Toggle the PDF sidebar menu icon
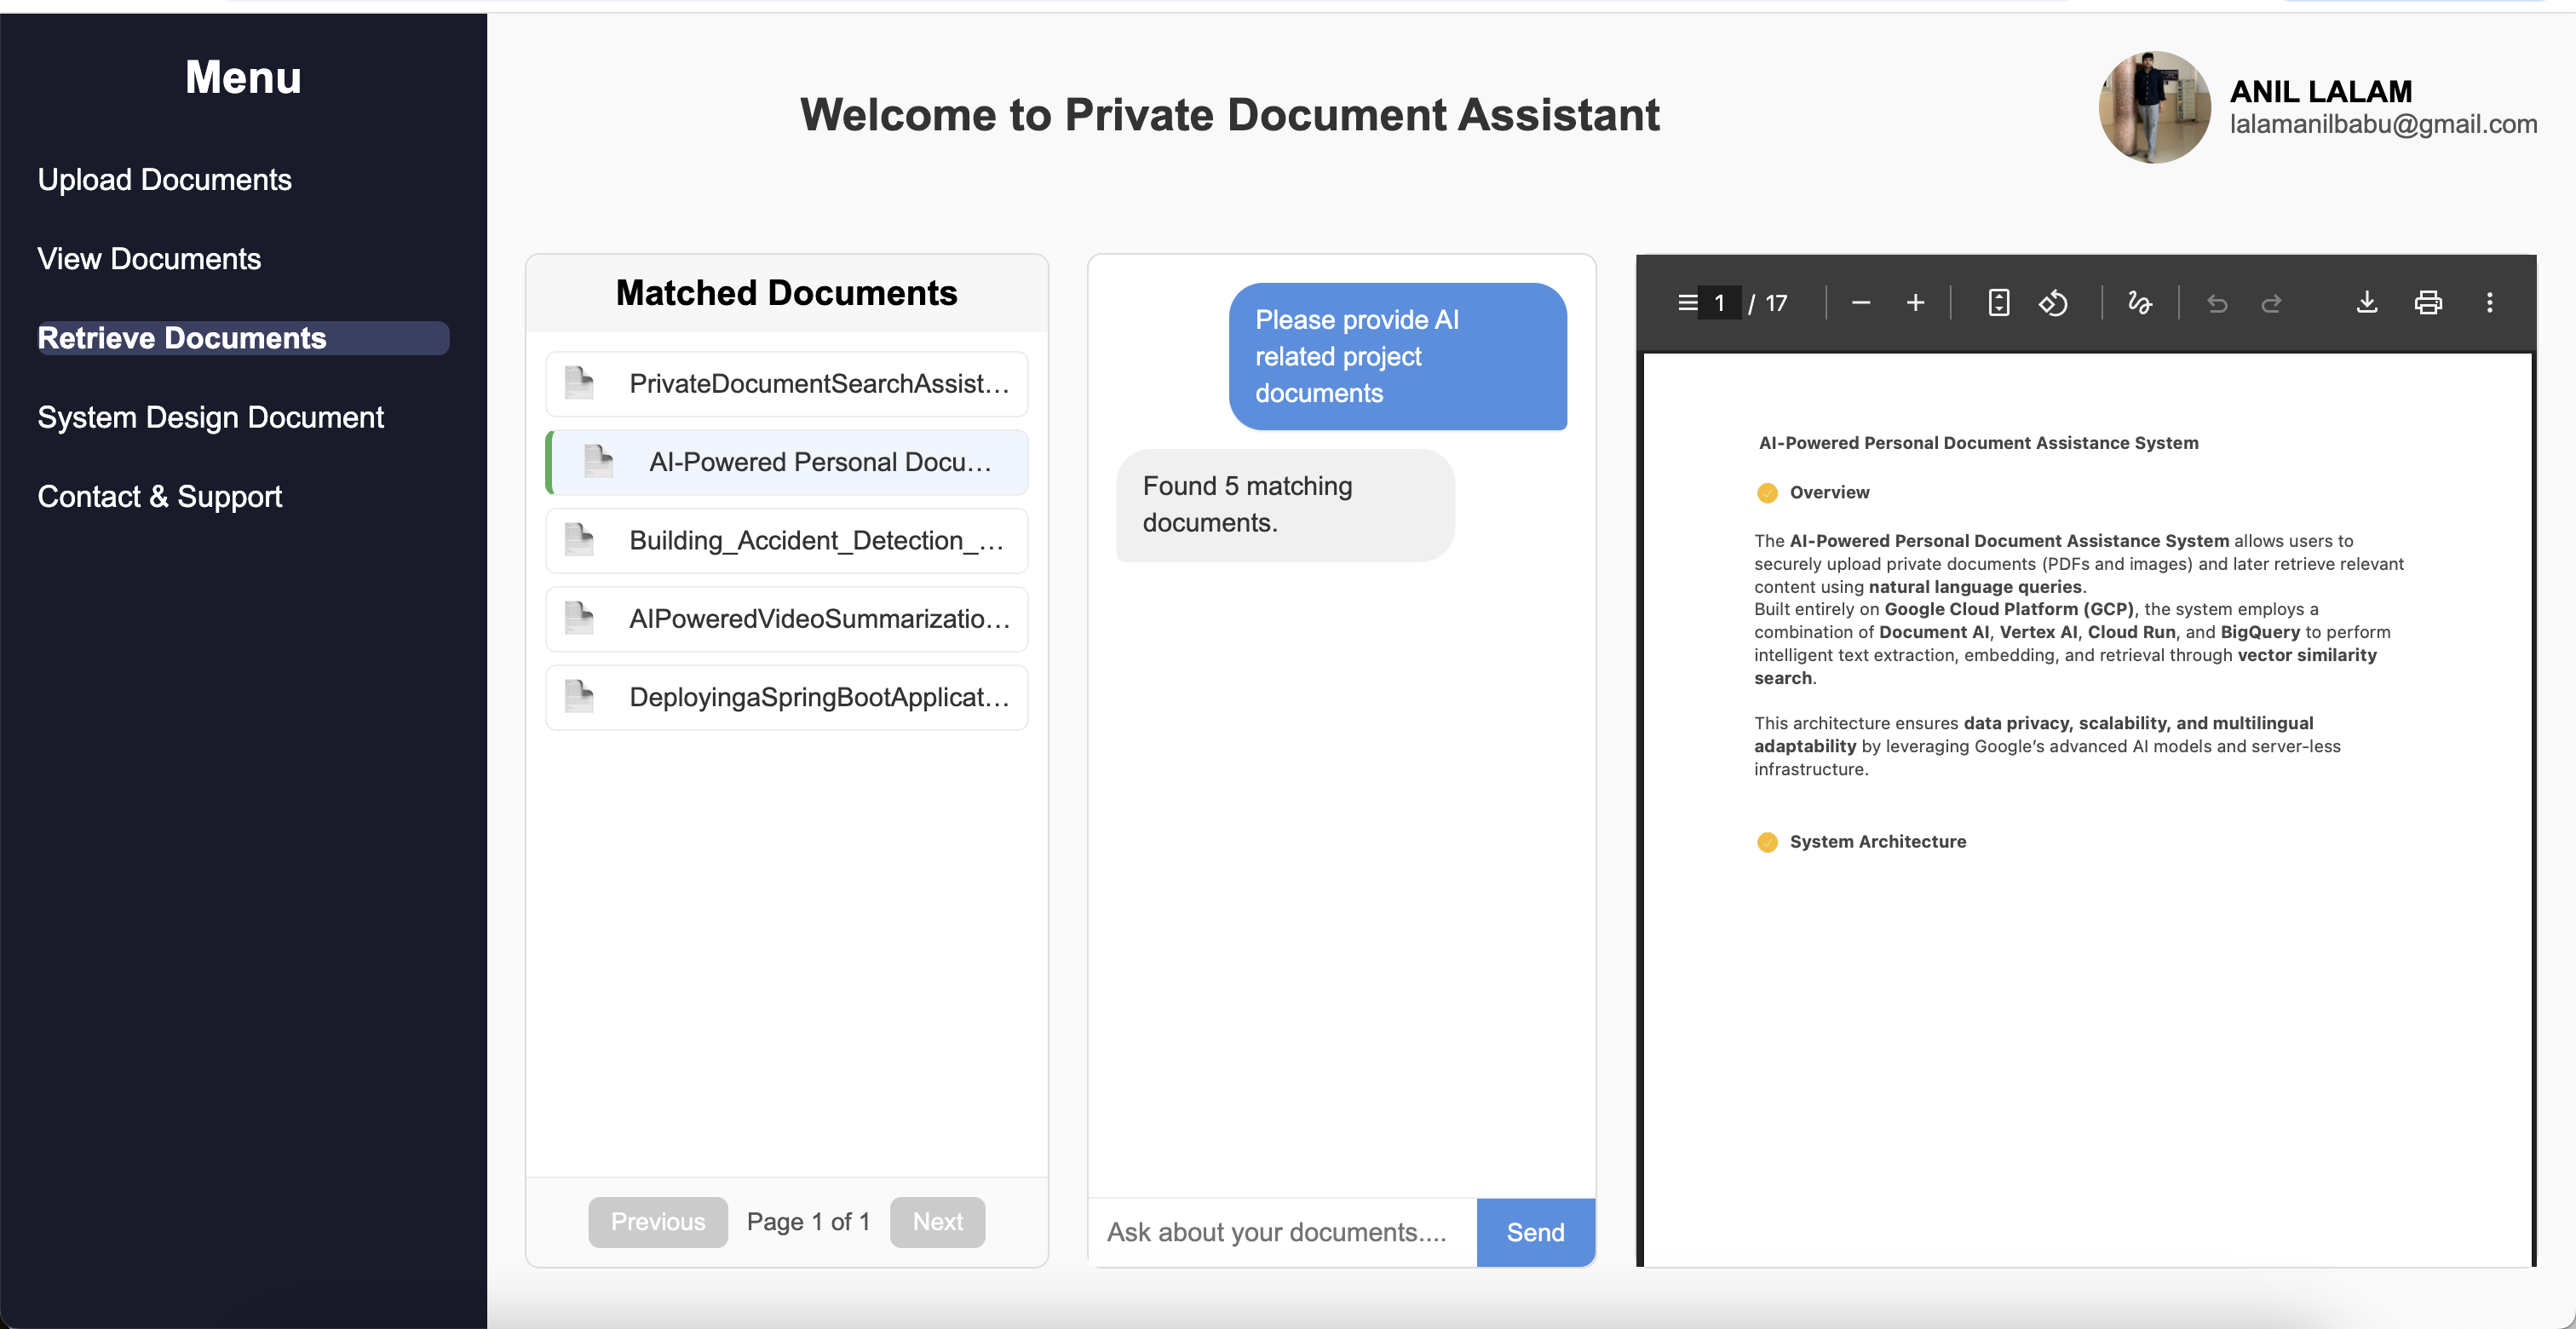2576x1329 pixels. [1687, 302]
